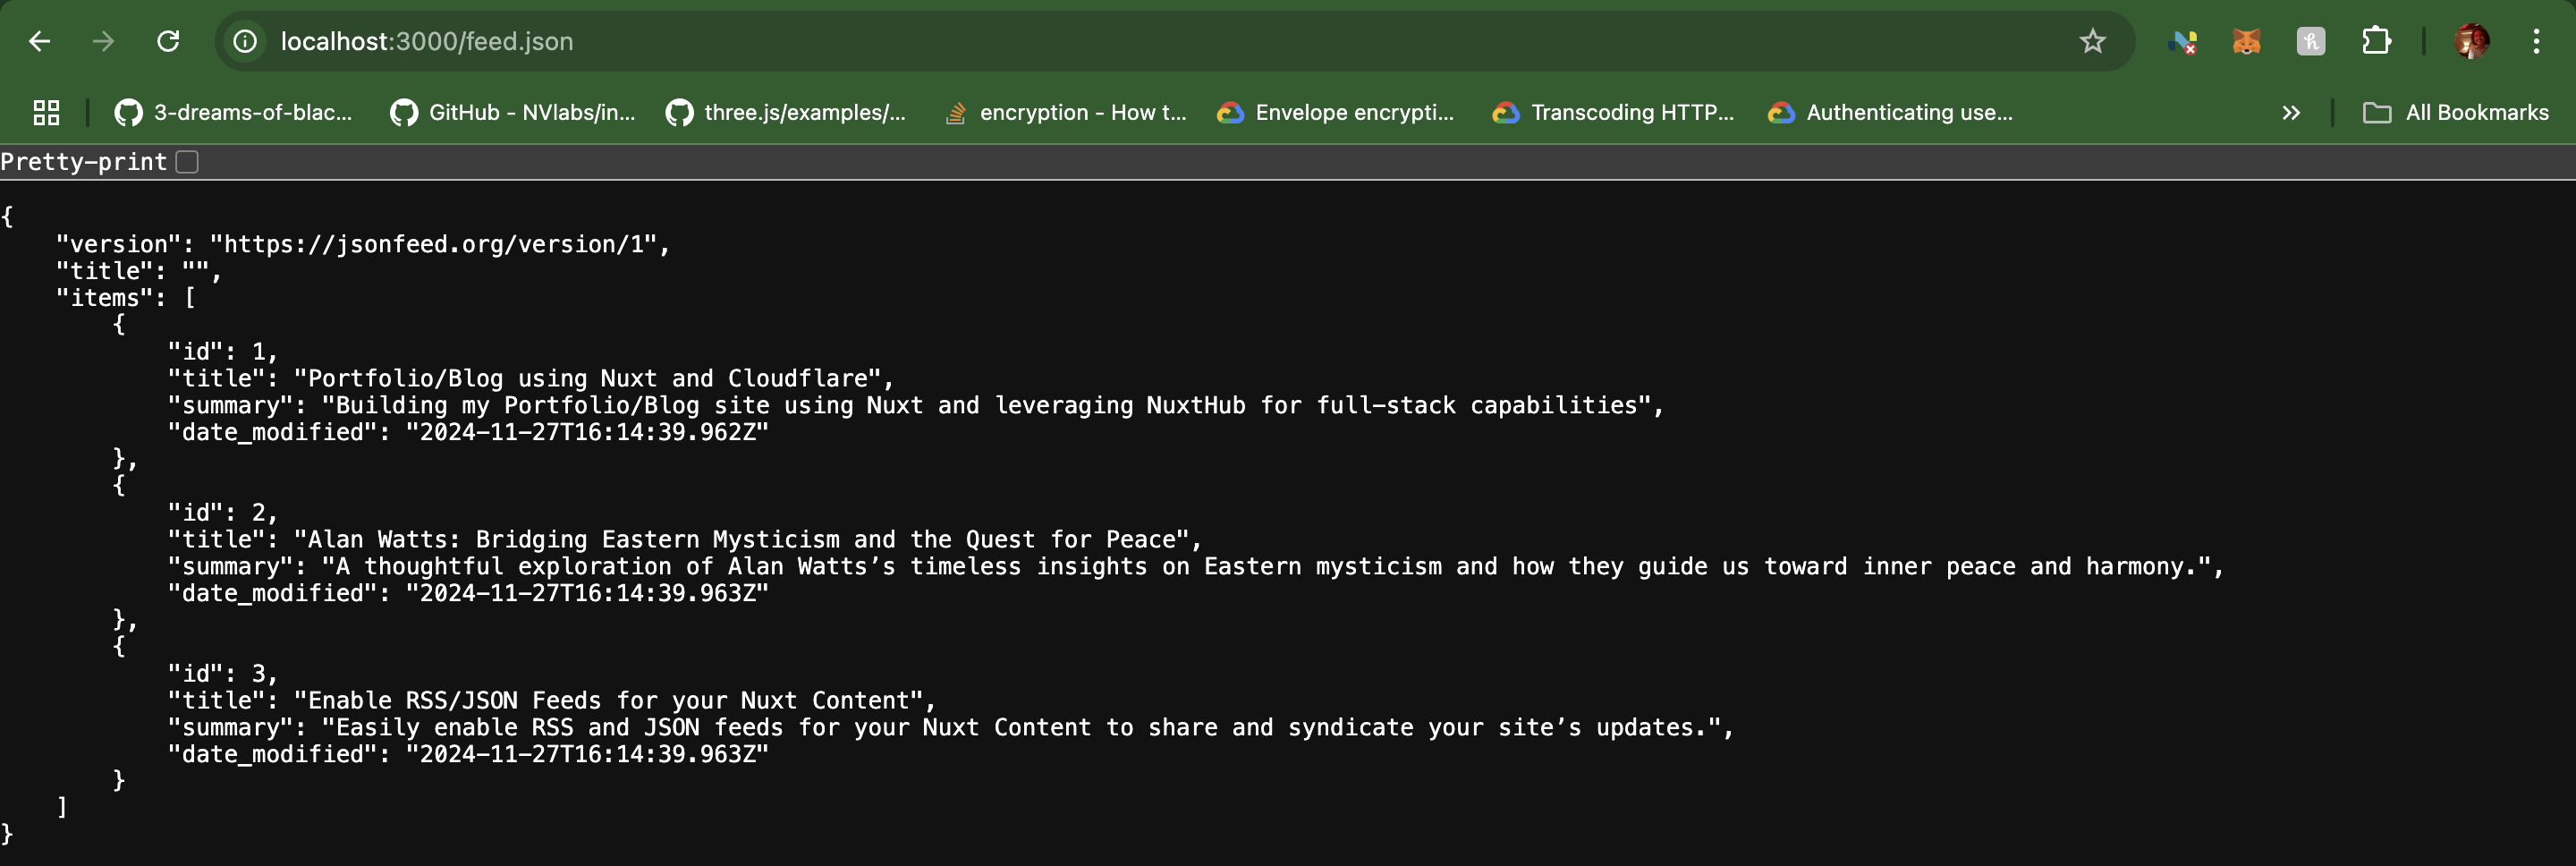The height and width of the screenshot is (866, 2576).
Task: Check Pretty-print to format the JSON
Action: click(185, 161)
